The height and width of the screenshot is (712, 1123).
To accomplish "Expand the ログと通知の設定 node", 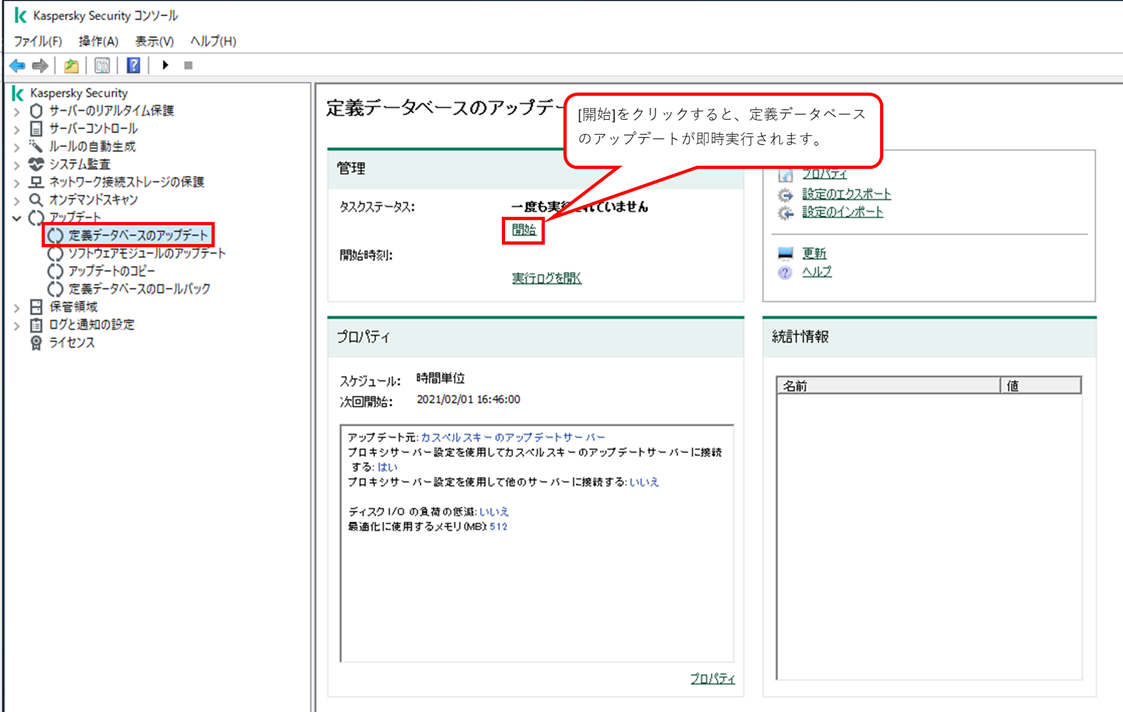I will [17, 325].
